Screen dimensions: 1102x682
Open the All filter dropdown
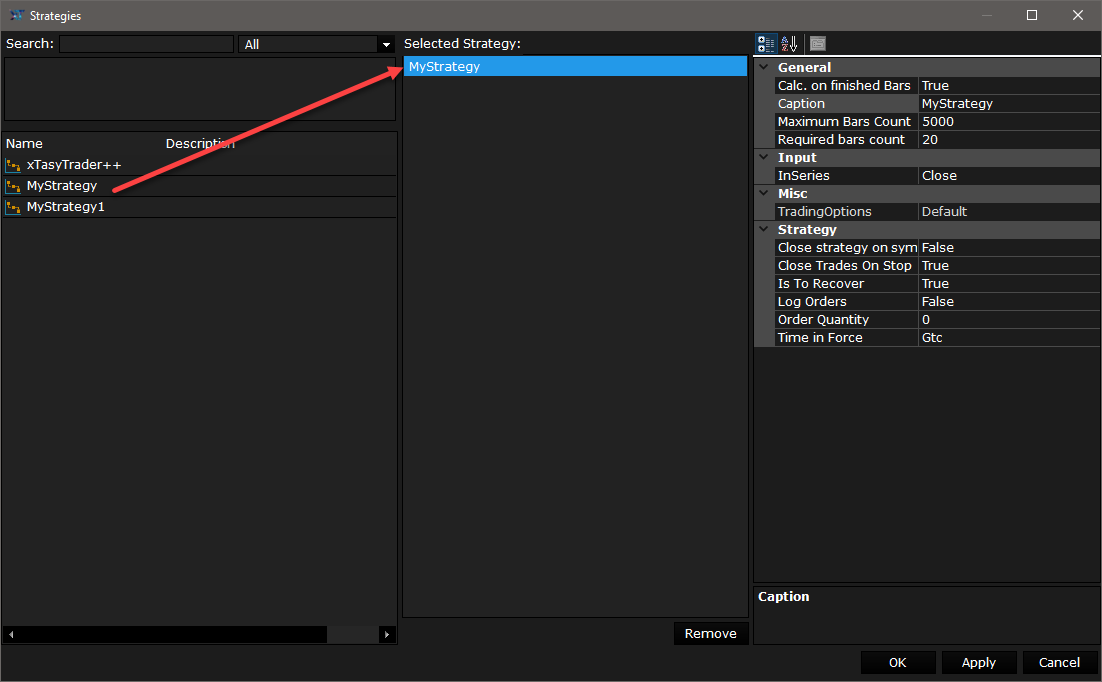(386, 44)
